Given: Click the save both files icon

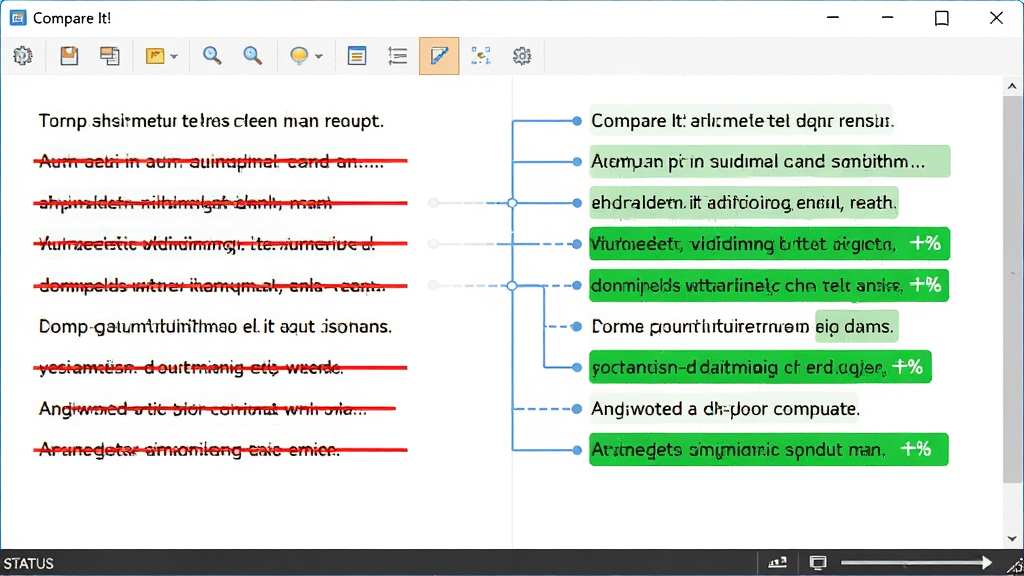Looking at the screenshot, I should [x=110, y=56].
